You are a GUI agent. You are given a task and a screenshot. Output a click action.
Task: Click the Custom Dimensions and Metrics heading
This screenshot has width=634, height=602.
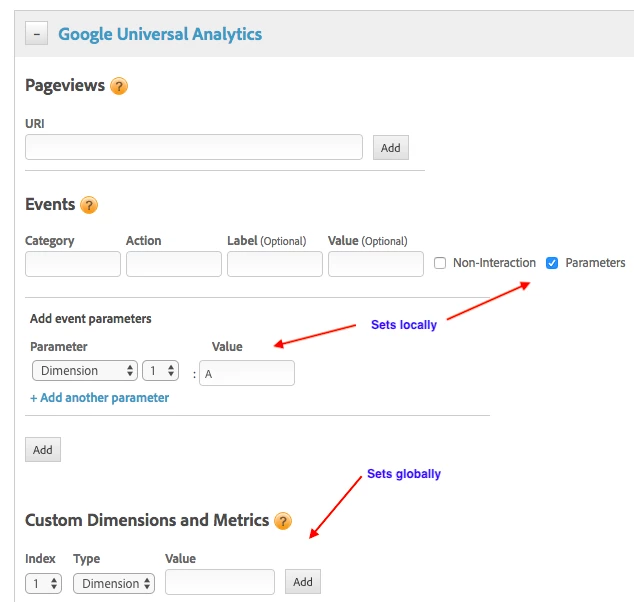coord(147,520)
